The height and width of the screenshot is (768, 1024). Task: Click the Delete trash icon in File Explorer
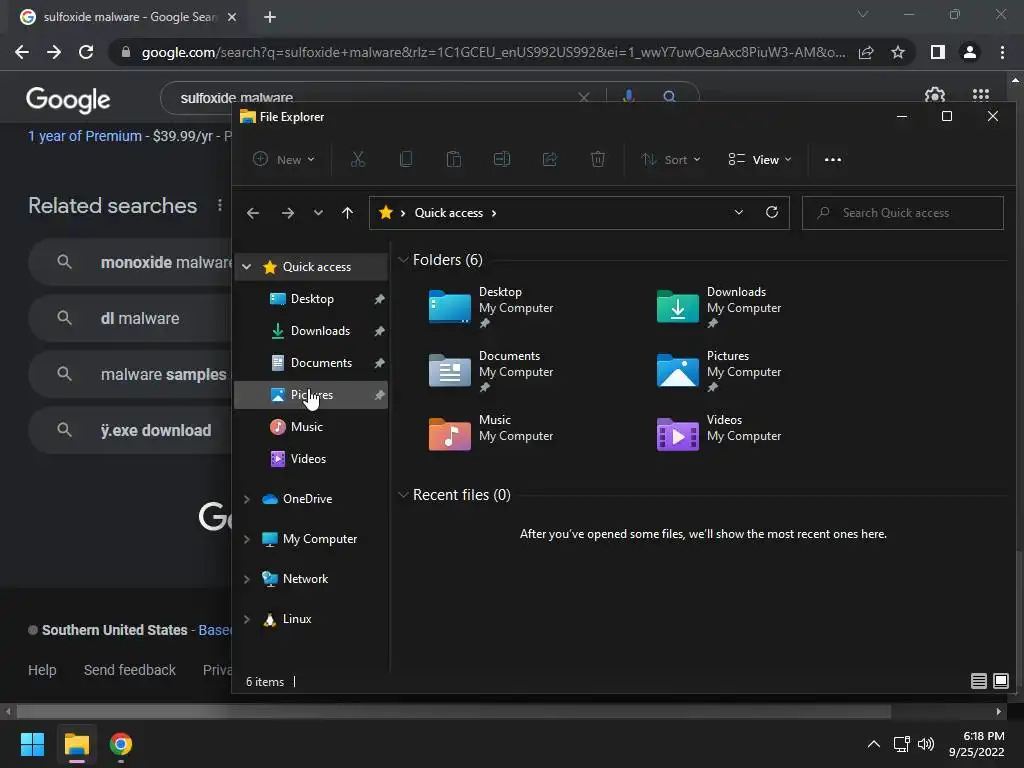(598, 159)
